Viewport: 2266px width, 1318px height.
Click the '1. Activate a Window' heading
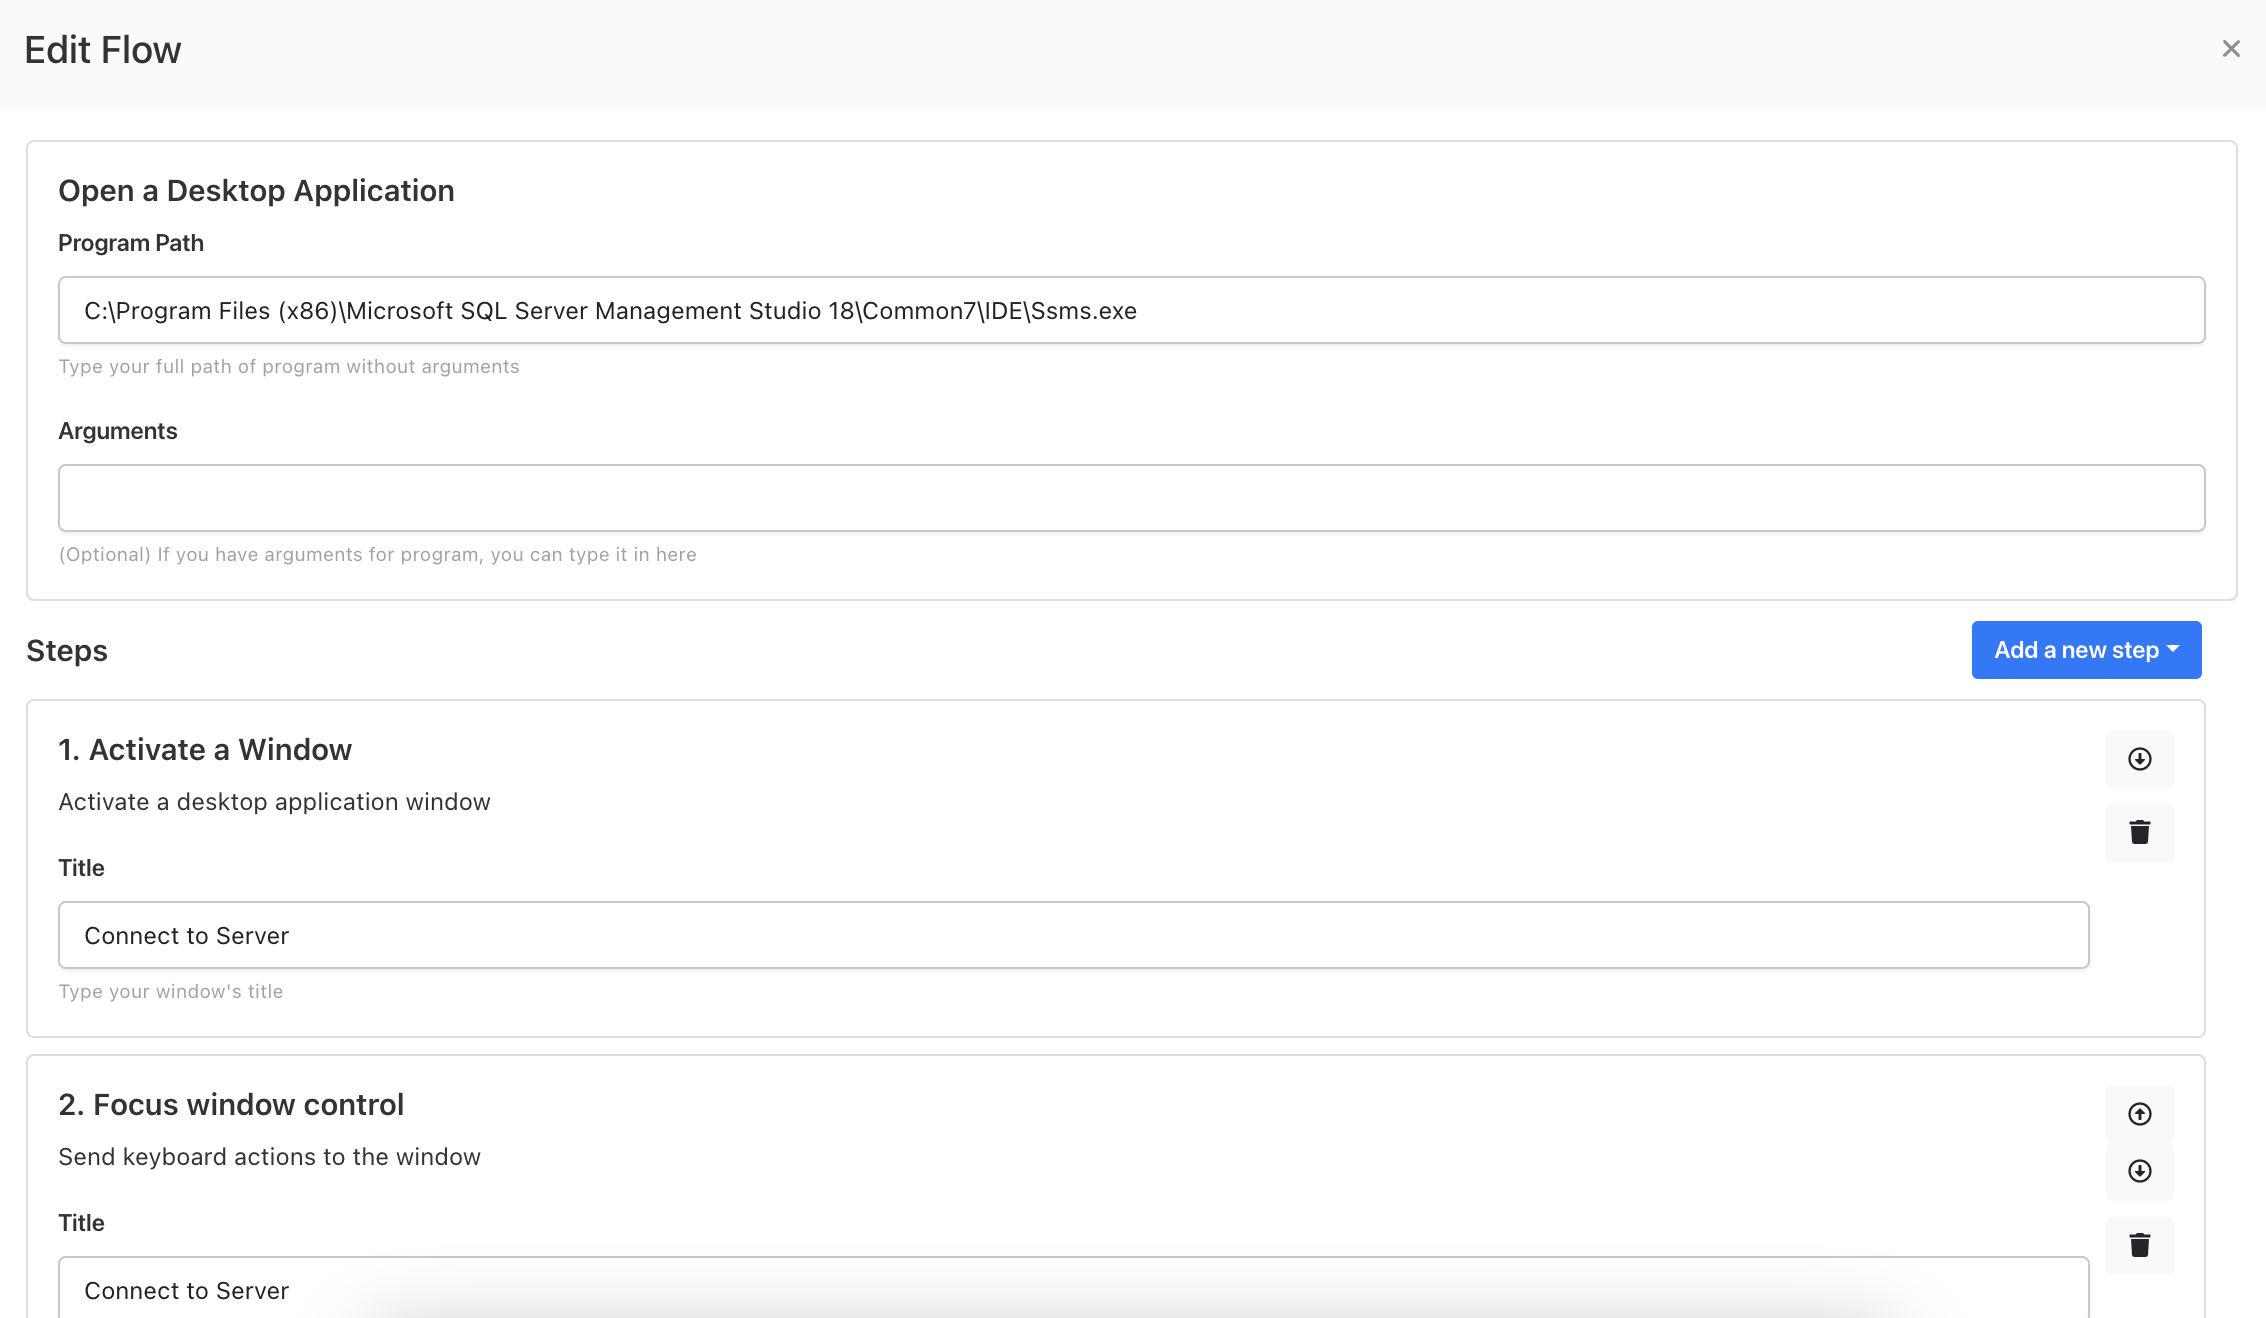pos(205,750)
